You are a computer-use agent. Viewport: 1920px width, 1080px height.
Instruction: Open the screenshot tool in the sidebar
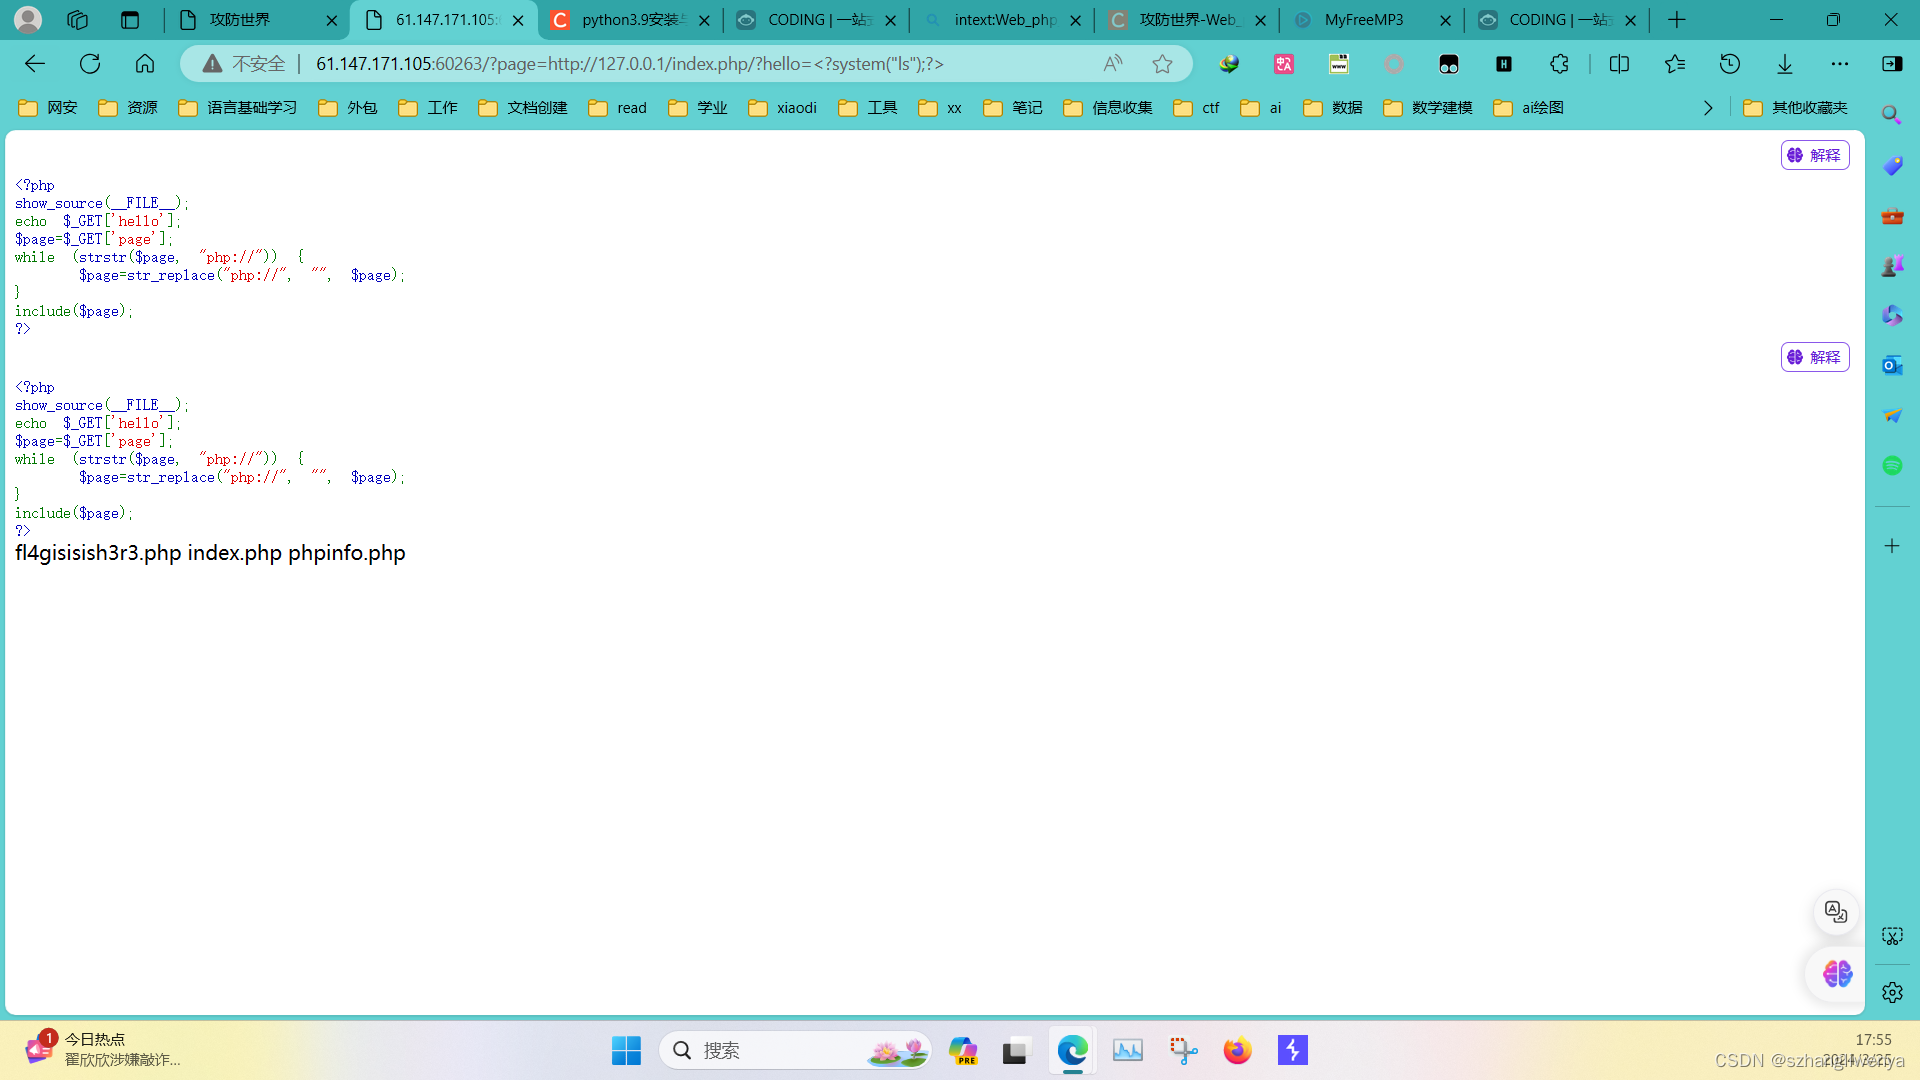click(1893, 936)
